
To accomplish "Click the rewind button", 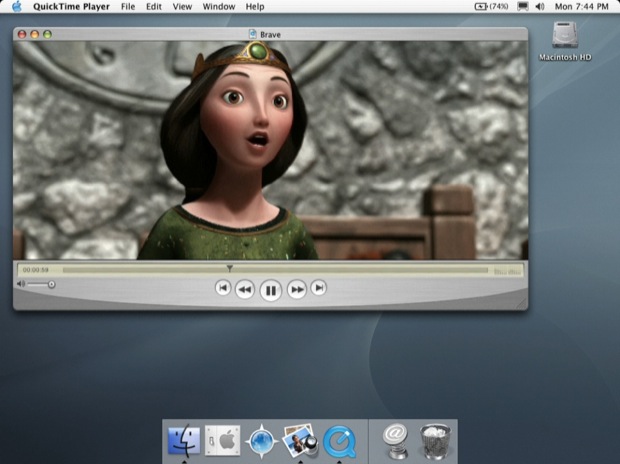I will [245, 290].
